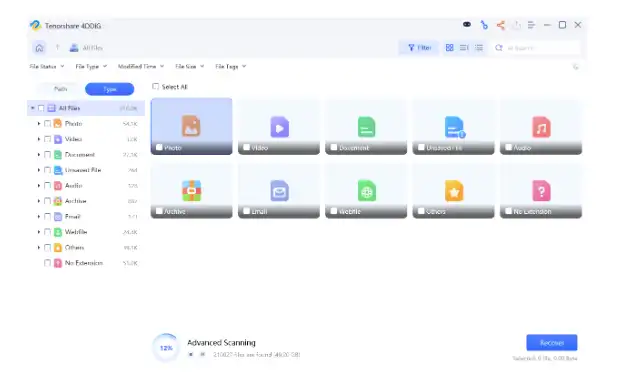Select Unsaved File in the tree
Image resolution: width=630 pixels, height=375 pixels.
86,170
